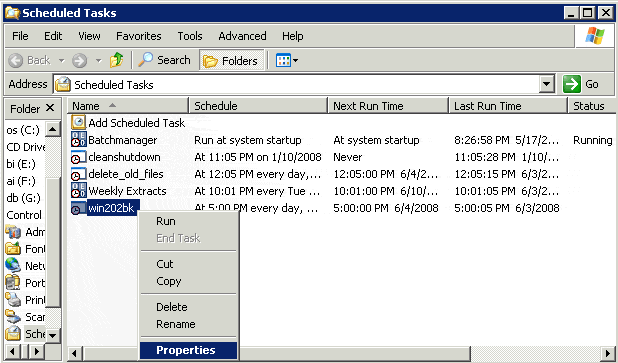618x363 pixels.
Task: Click folder pane scroll up arrow
Action: (x=53, y=129)
